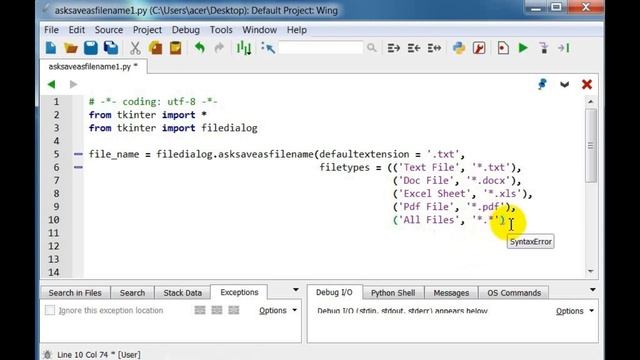The height and width of the screenshot is (360, 640).
Task: Click first exception view layout button
Action: pyautogui.click(x=200, y=310)
